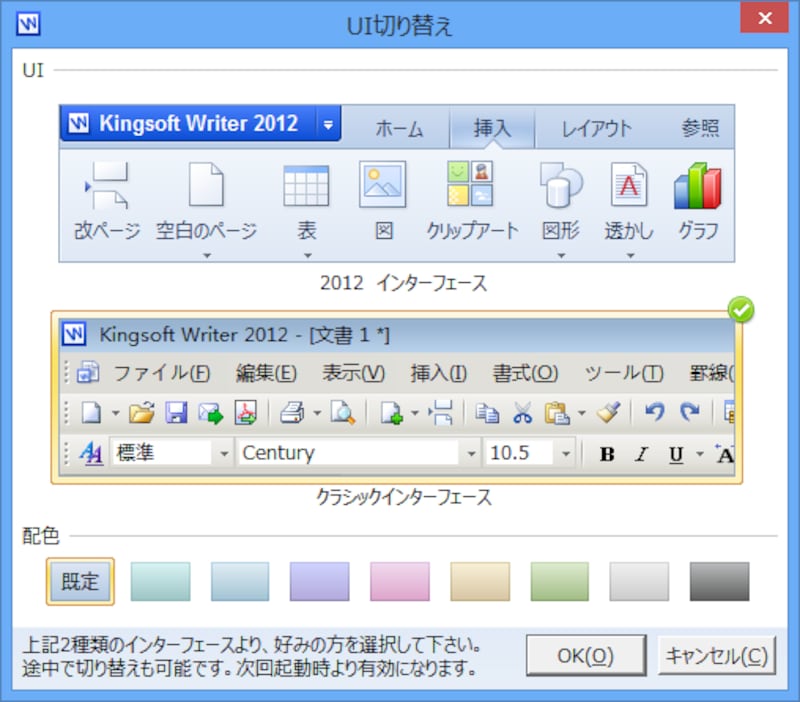Image resolution: width=800 pixels, height=702 pixels.
Task: Toggle bold with the B button
Action: (606, 453)
